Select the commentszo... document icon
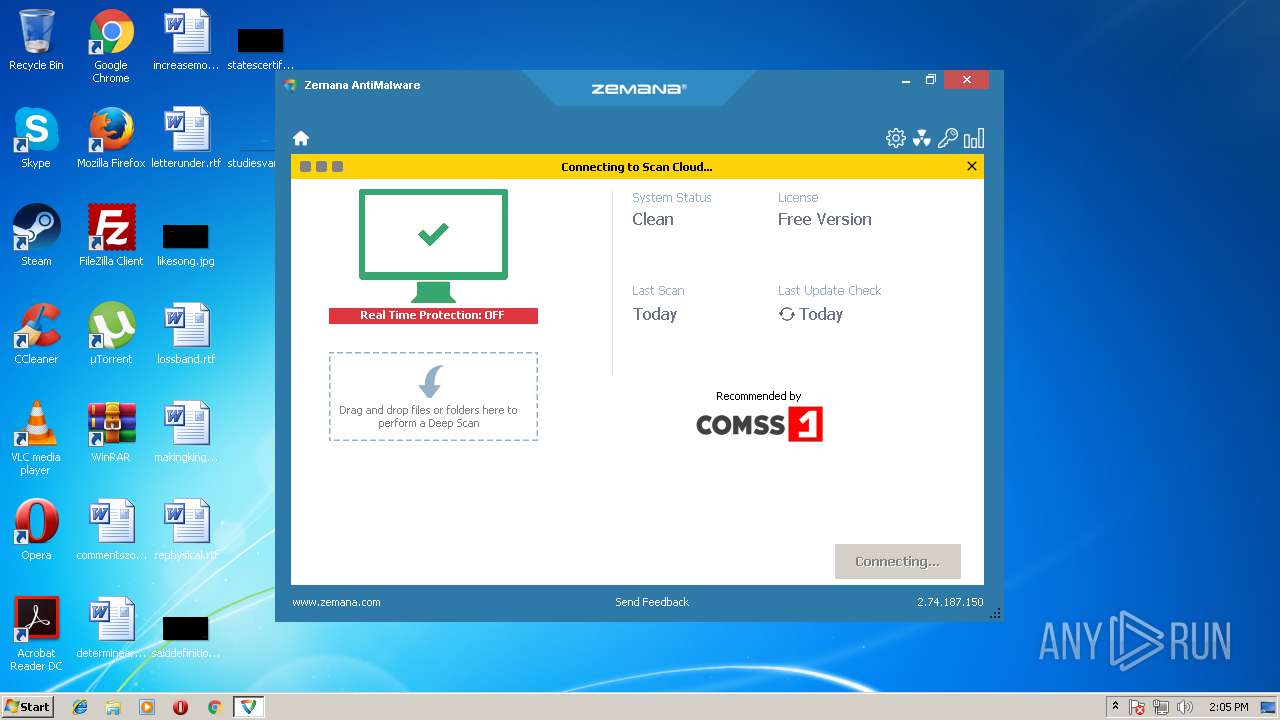Image resolution: width=1280 pixels, height=720 pixels. point(111,530)
